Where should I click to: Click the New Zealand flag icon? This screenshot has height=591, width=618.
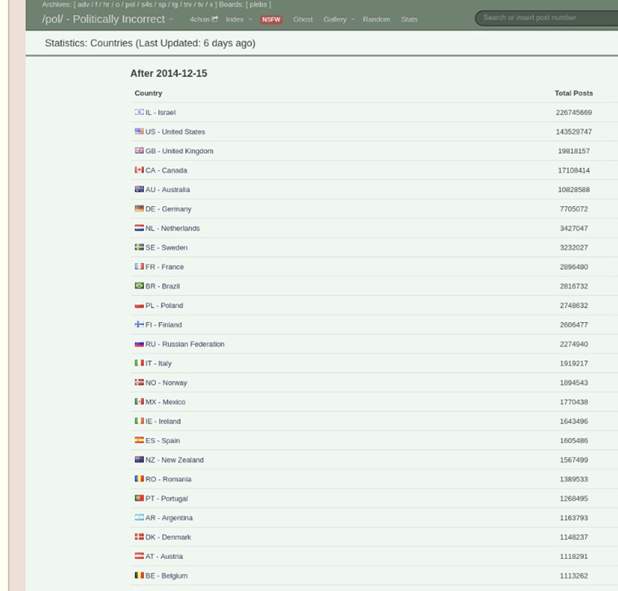139,459
